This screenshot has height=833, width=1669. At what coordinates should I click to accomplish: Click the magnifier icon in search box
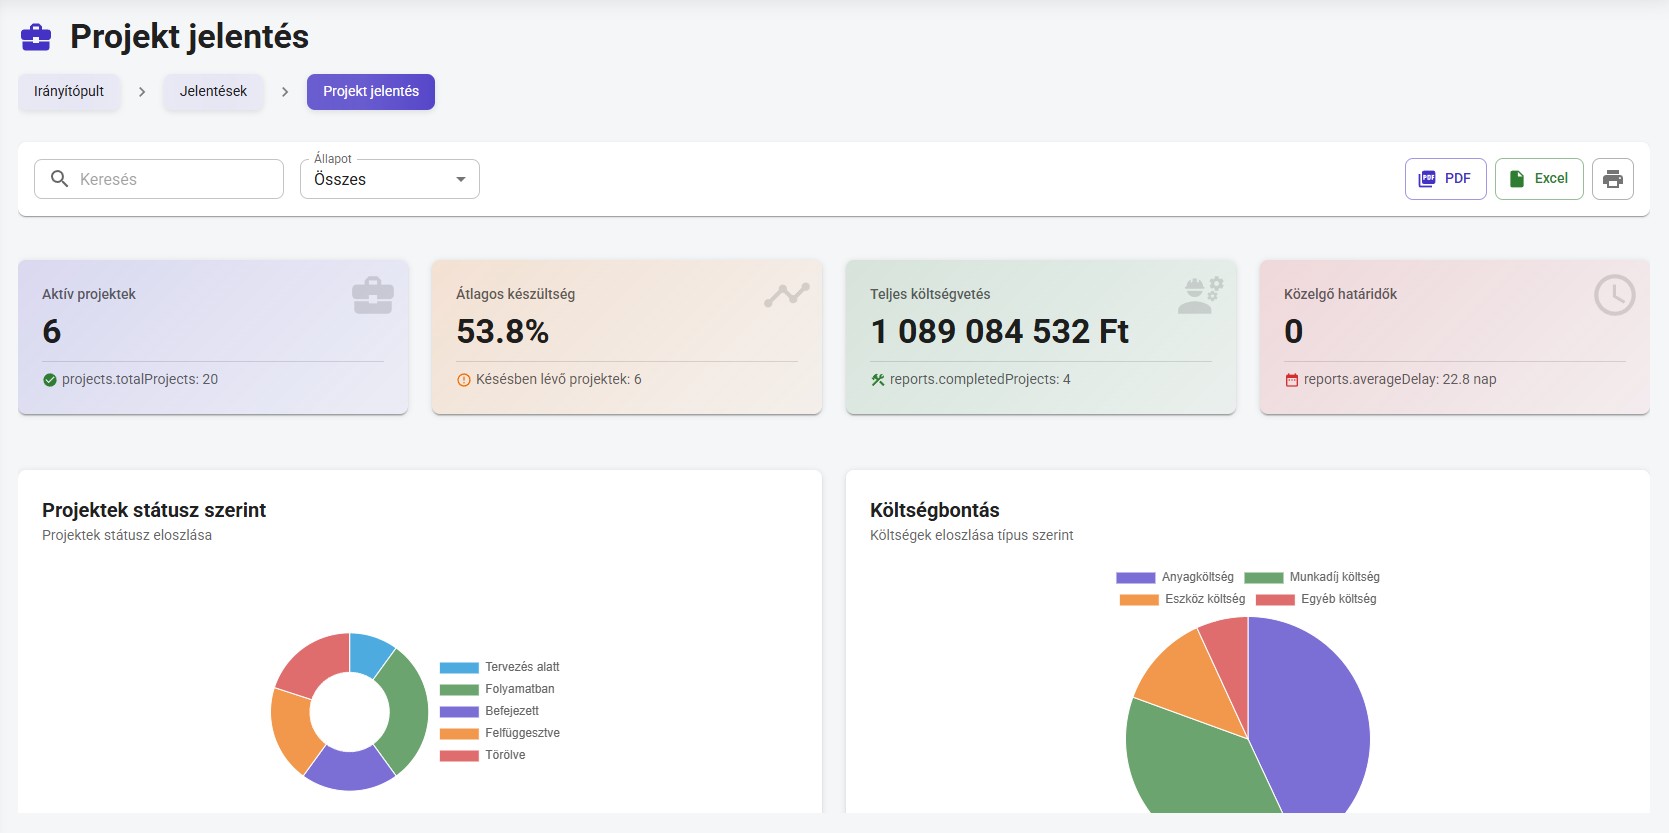click(59, 179)
